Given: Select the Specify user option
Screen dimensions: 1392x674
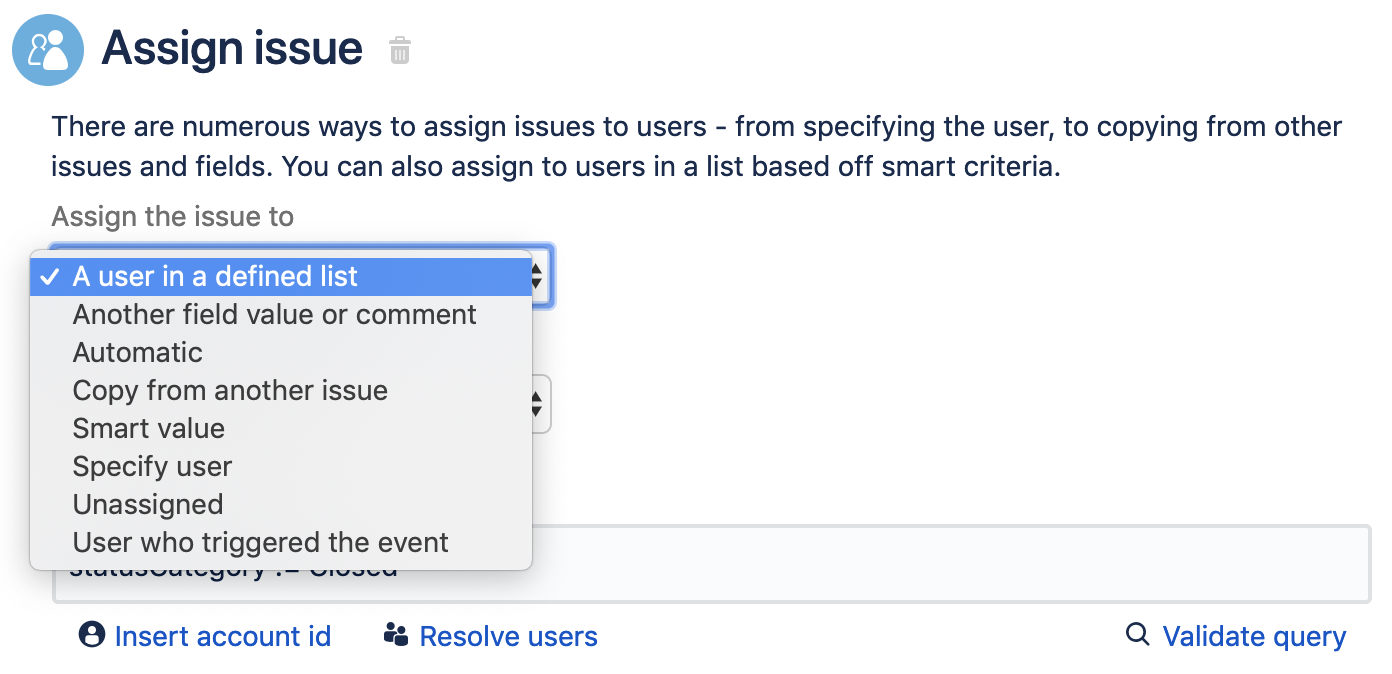Looking at the screenshot, I should (x=152, y=467).
